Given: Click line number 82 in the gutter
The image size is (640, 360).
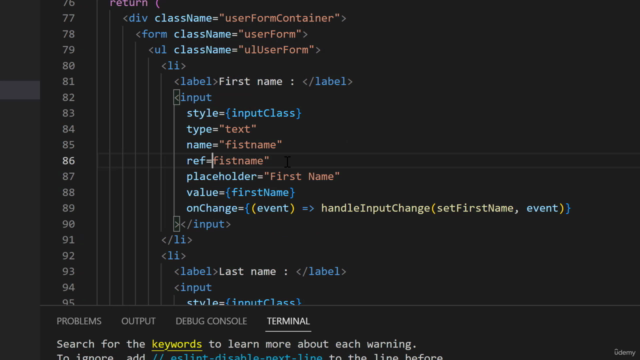Looking at the screenshot, I should 69,98.
